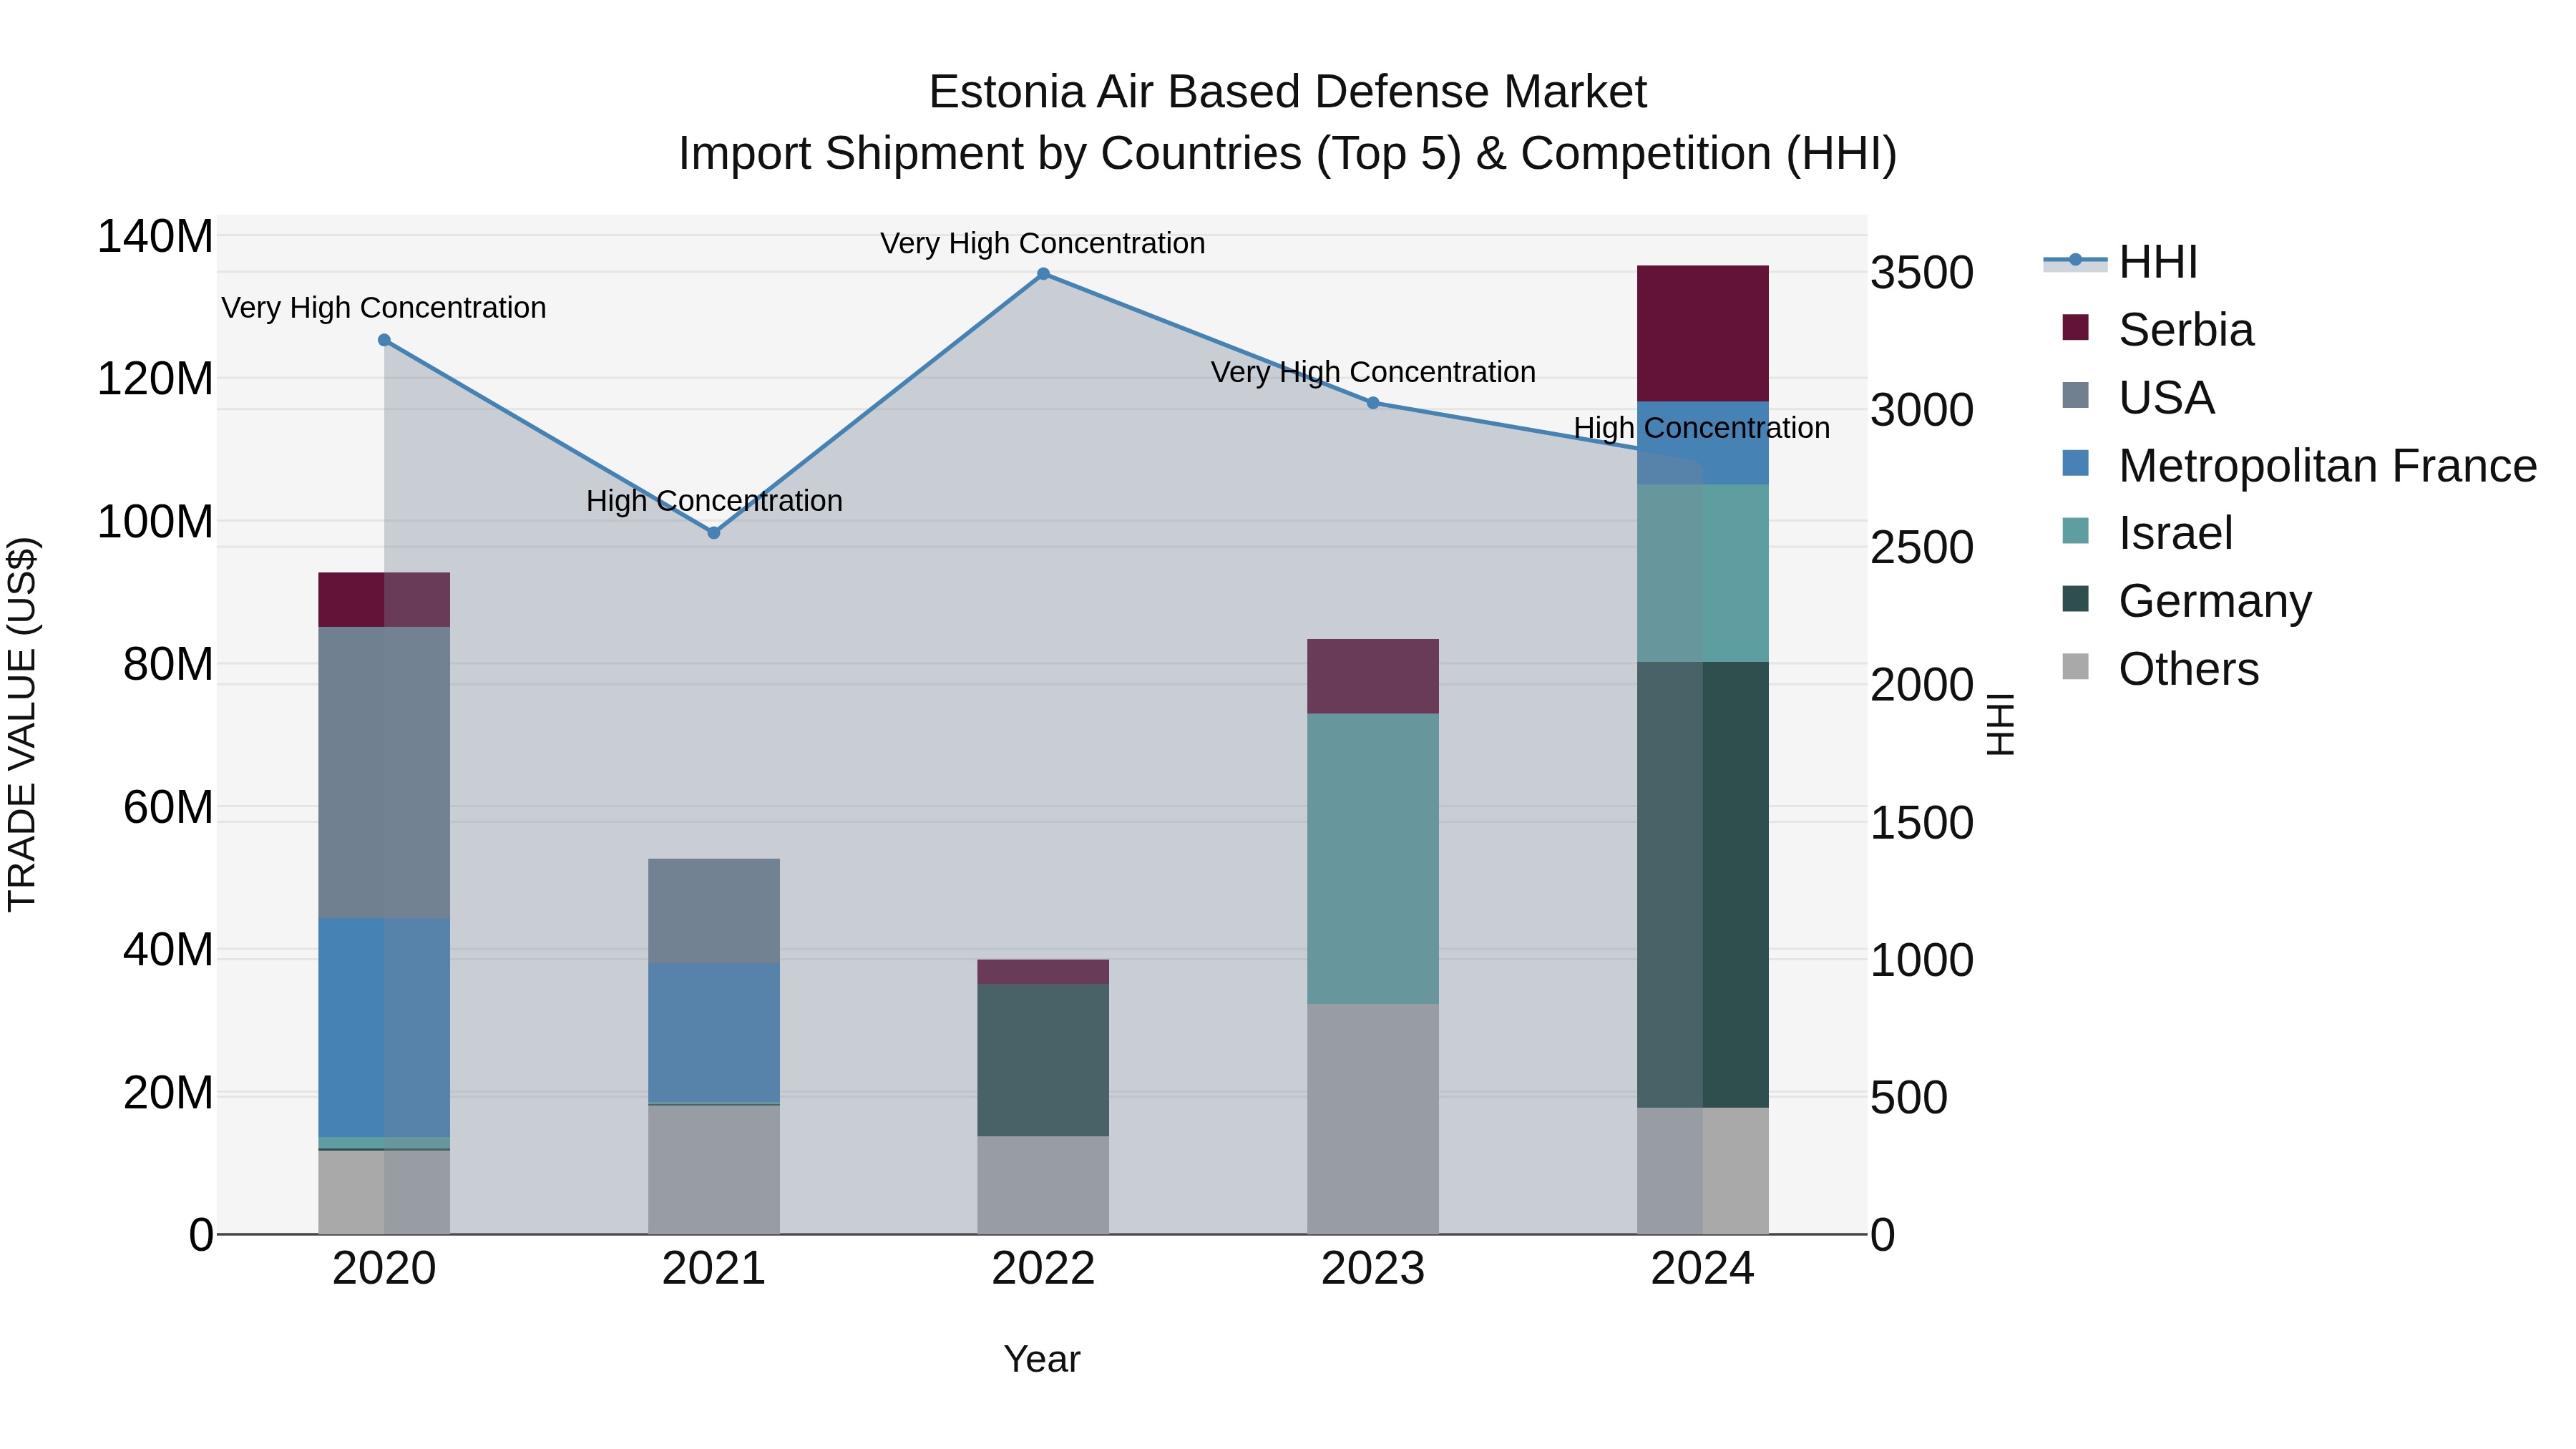
Task: Click the 'Very High Concentration' annotation above 2020
Action: pyautogui.click(x=384, y=307)
